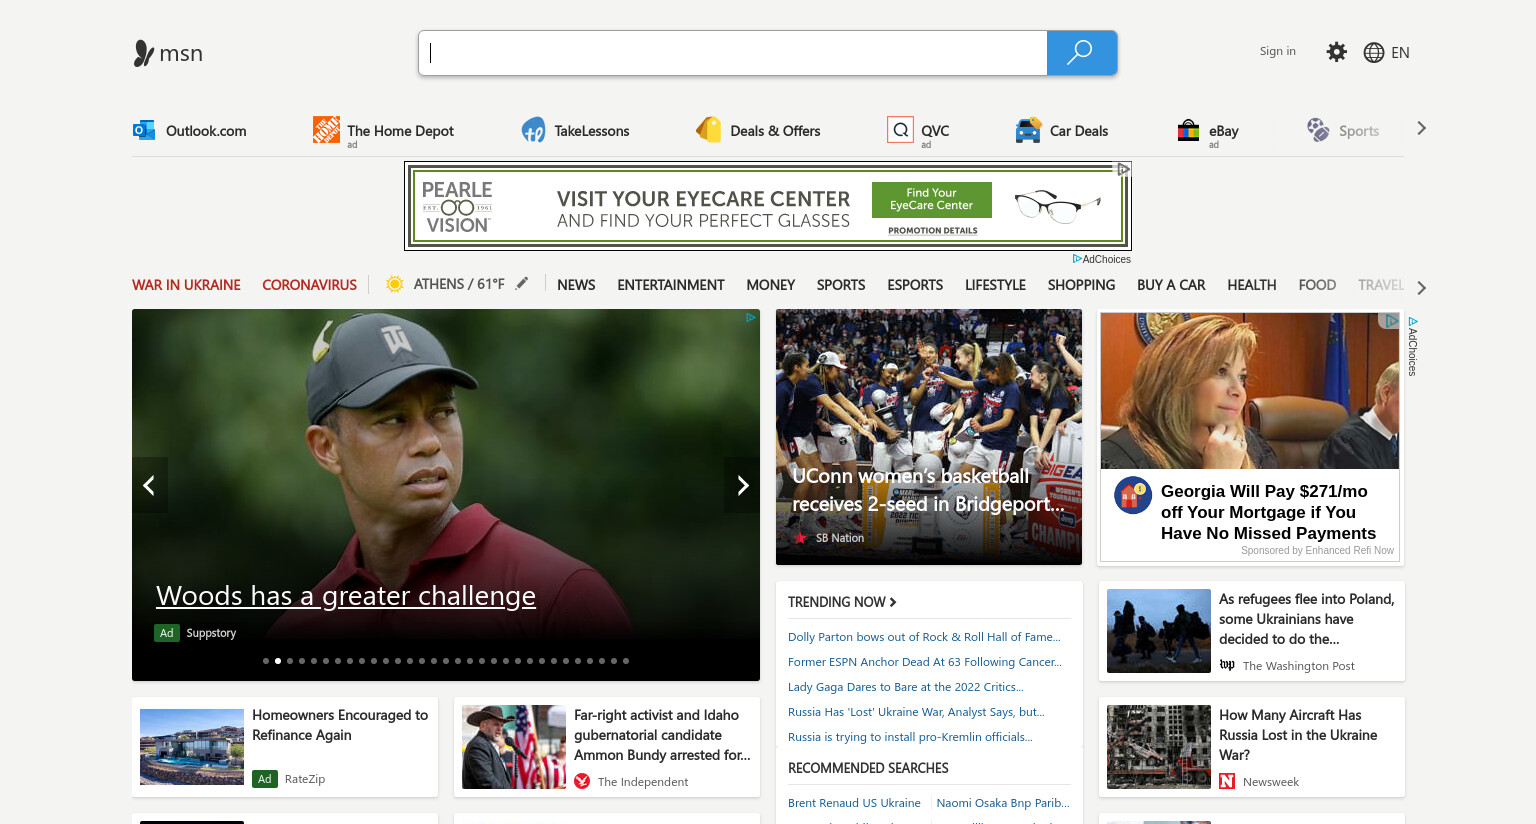Click the sunny weather icon

pyautogui.click(x=395, y=284)
